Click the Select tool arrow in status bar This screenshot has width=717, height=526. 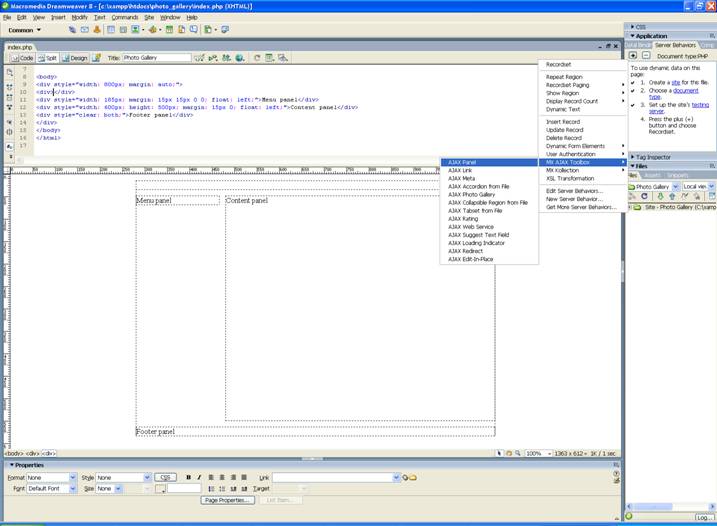click(499, 453)
